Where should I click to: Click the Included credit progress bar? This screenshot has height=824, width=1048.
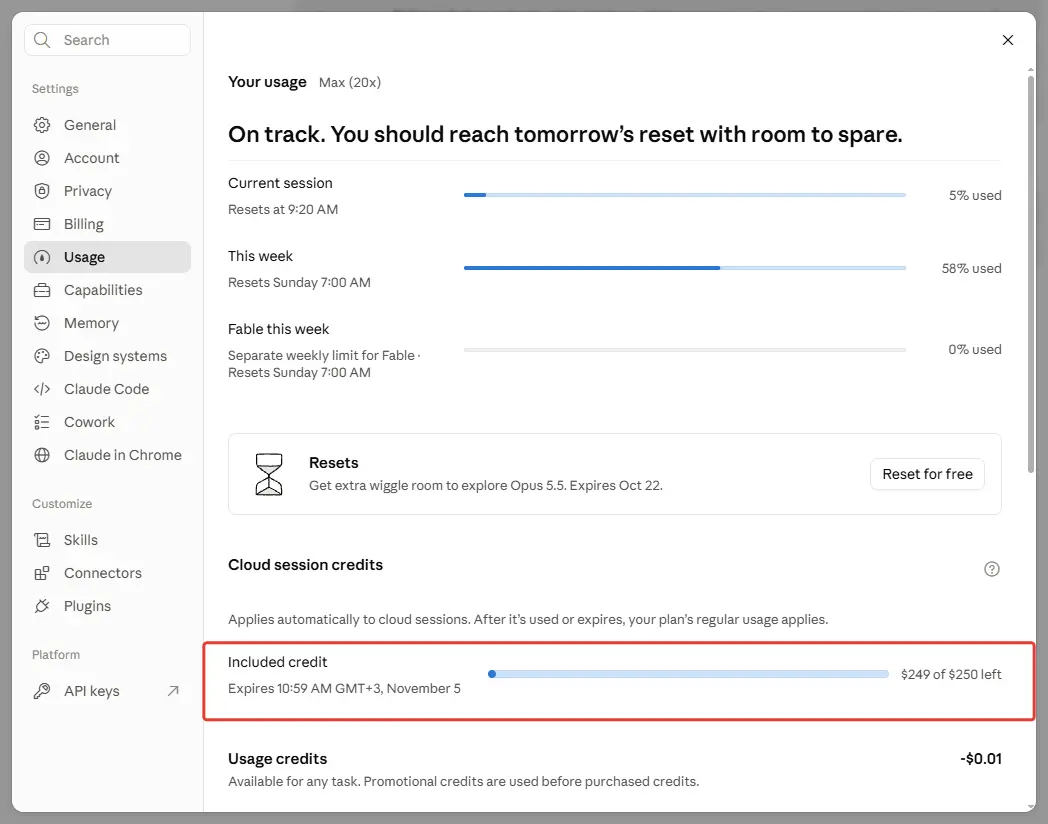click(688, 674)
